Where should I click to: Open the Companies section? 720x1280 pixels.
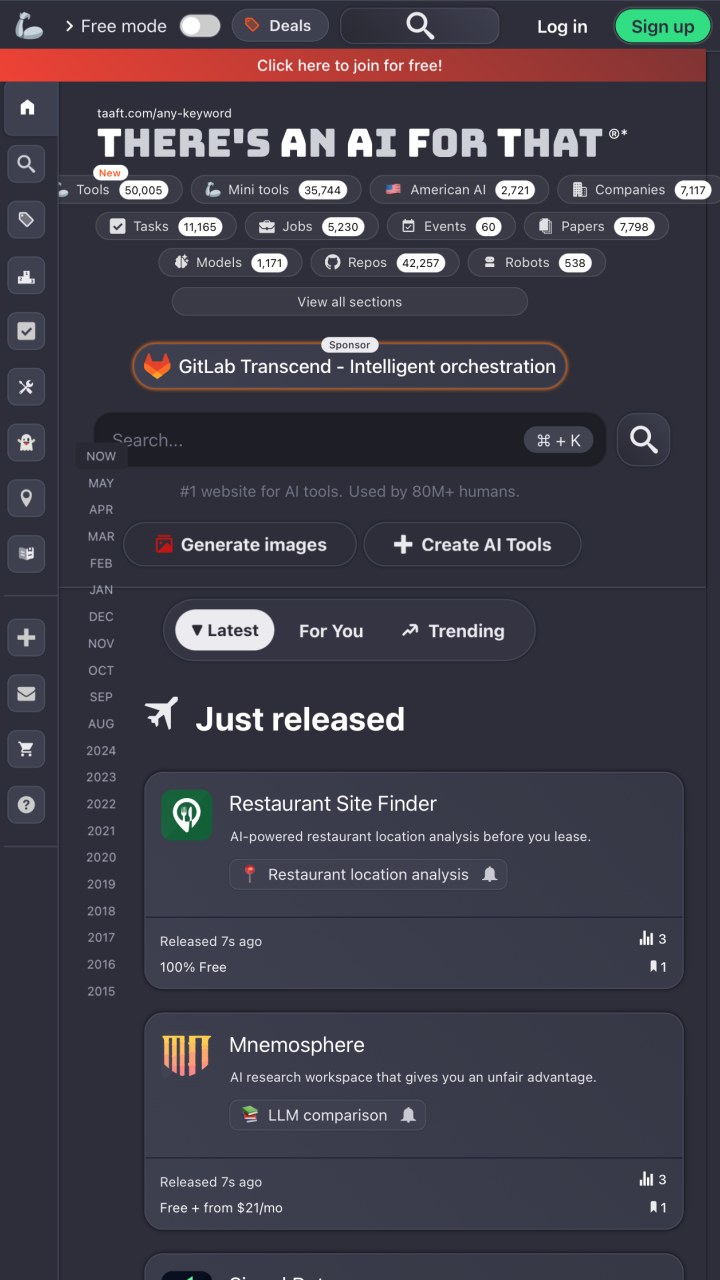[637, 190]
